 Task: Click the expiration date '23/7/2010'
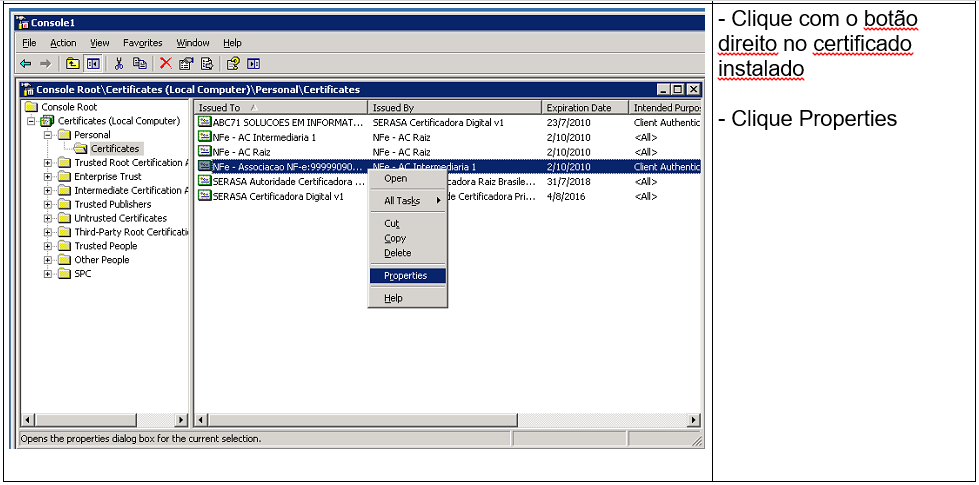[x=568, y=122]
